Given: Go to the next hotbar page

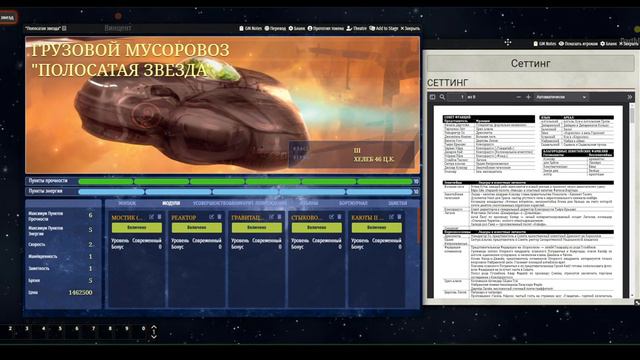Looking at the screenshot, I should coord(154,336).
